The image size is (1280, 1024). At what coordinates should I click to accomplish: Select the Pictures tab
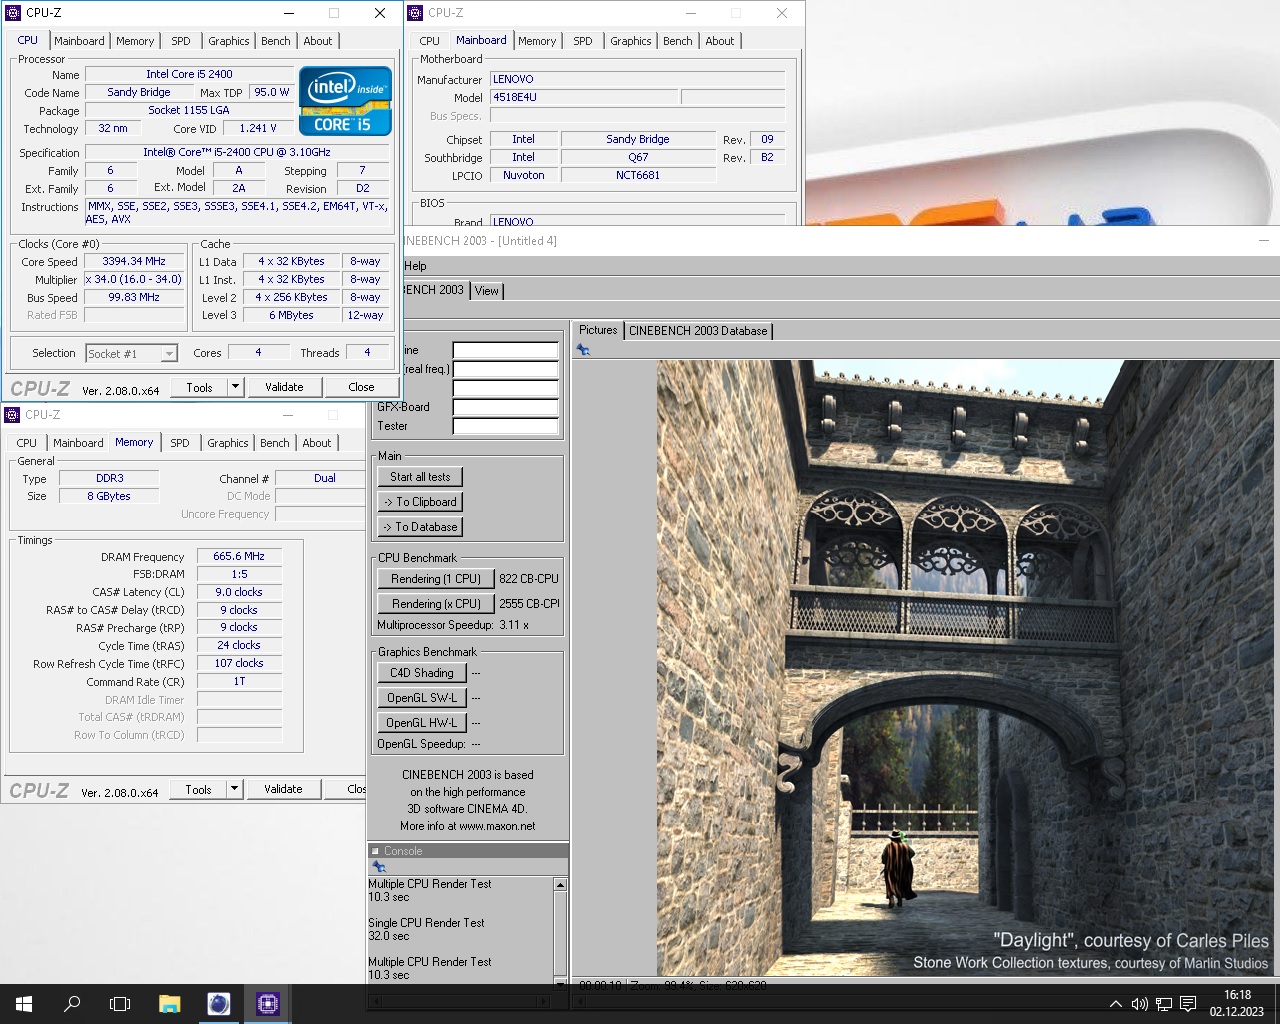click(x=598, y=330)
